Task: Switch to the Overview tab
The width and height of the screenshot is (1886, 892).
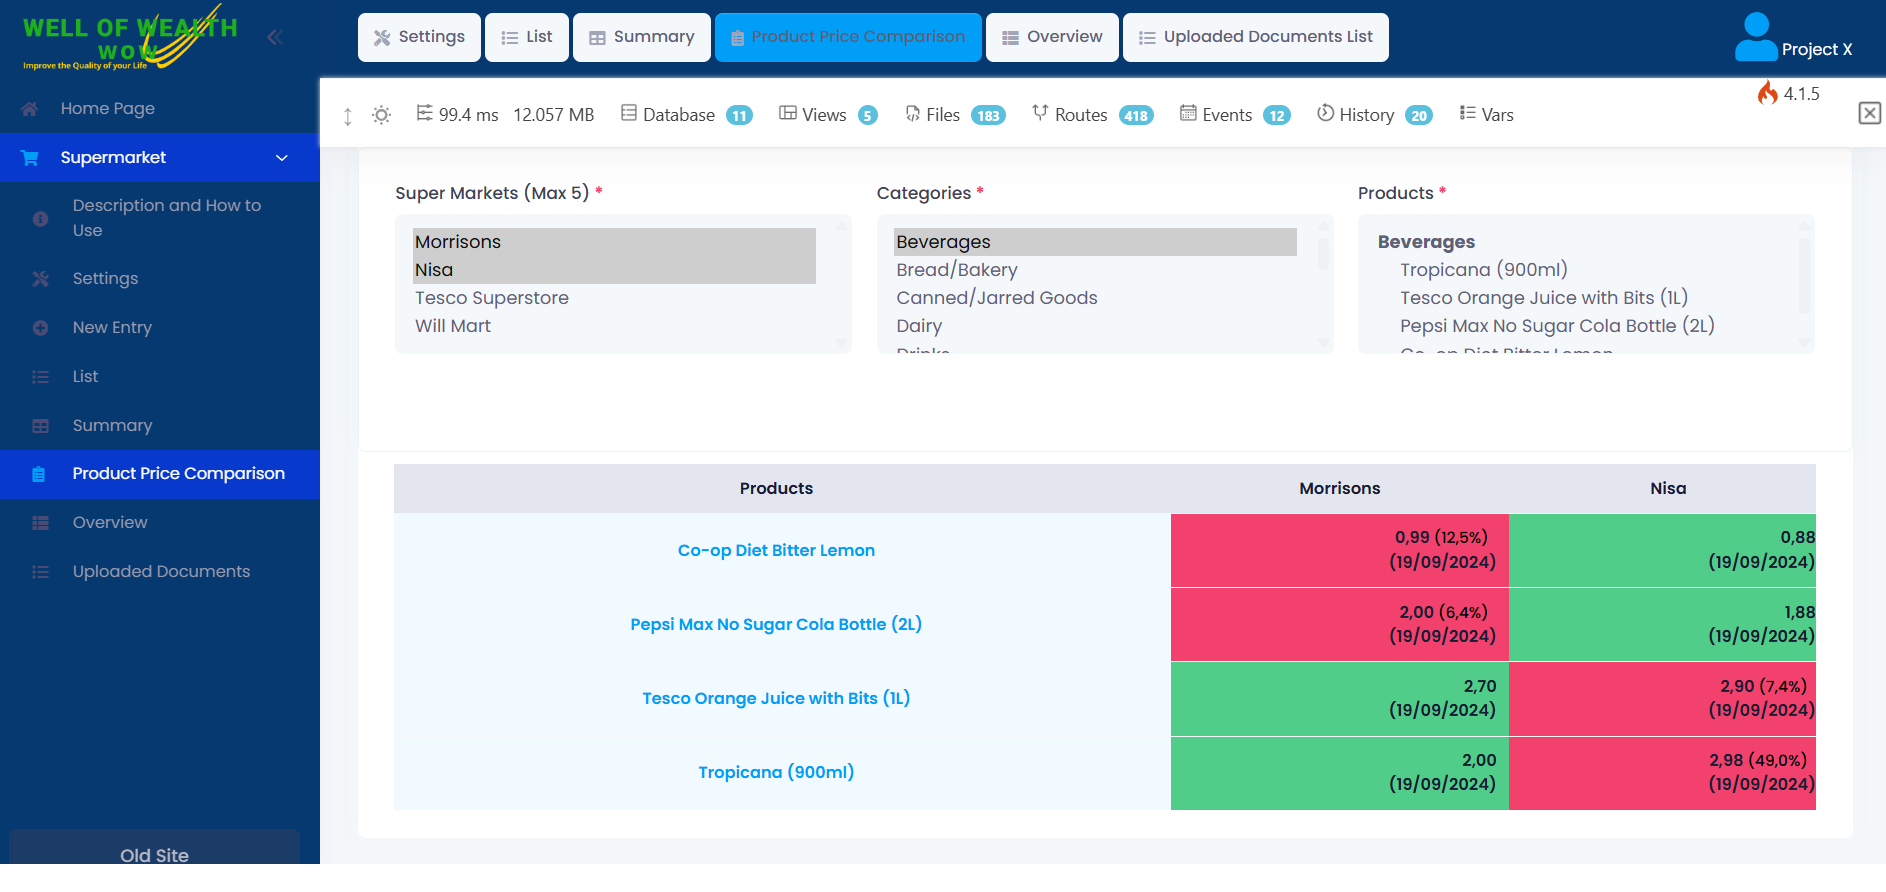Action: pyautogui.click(x=1052, y=37)
